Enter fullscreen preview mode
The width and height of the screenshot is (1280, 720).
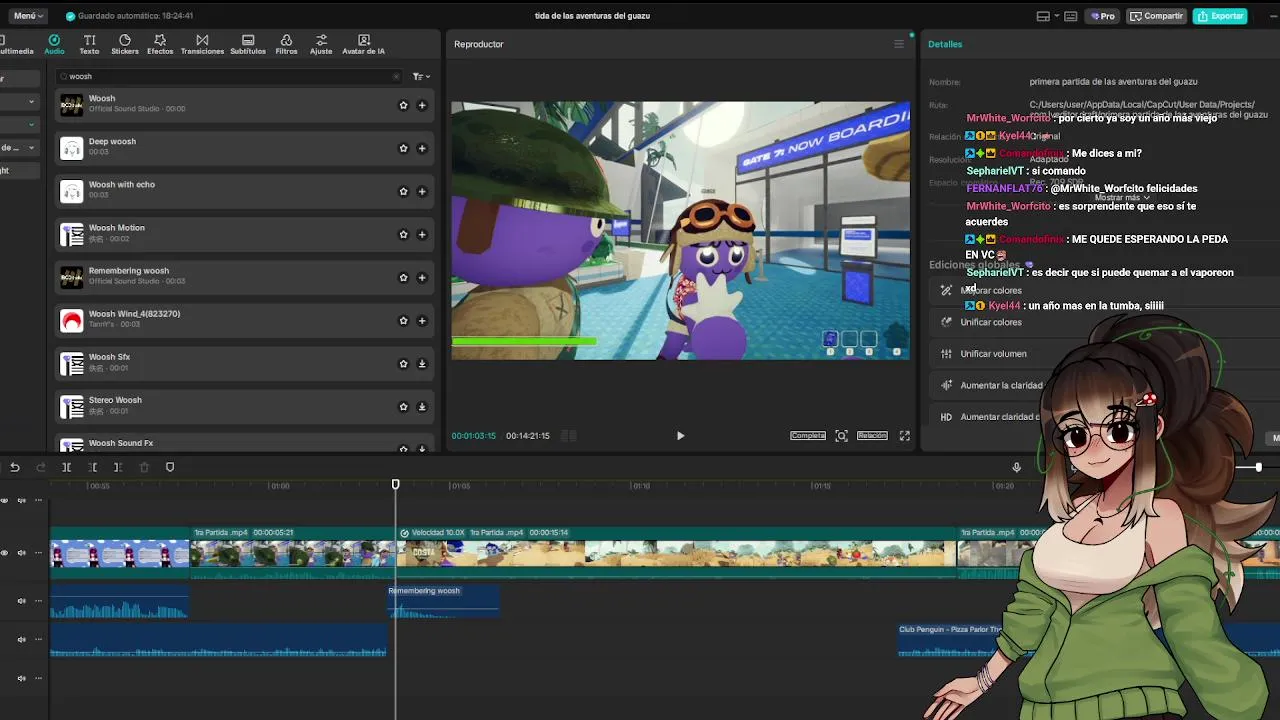tap(905, 436)
